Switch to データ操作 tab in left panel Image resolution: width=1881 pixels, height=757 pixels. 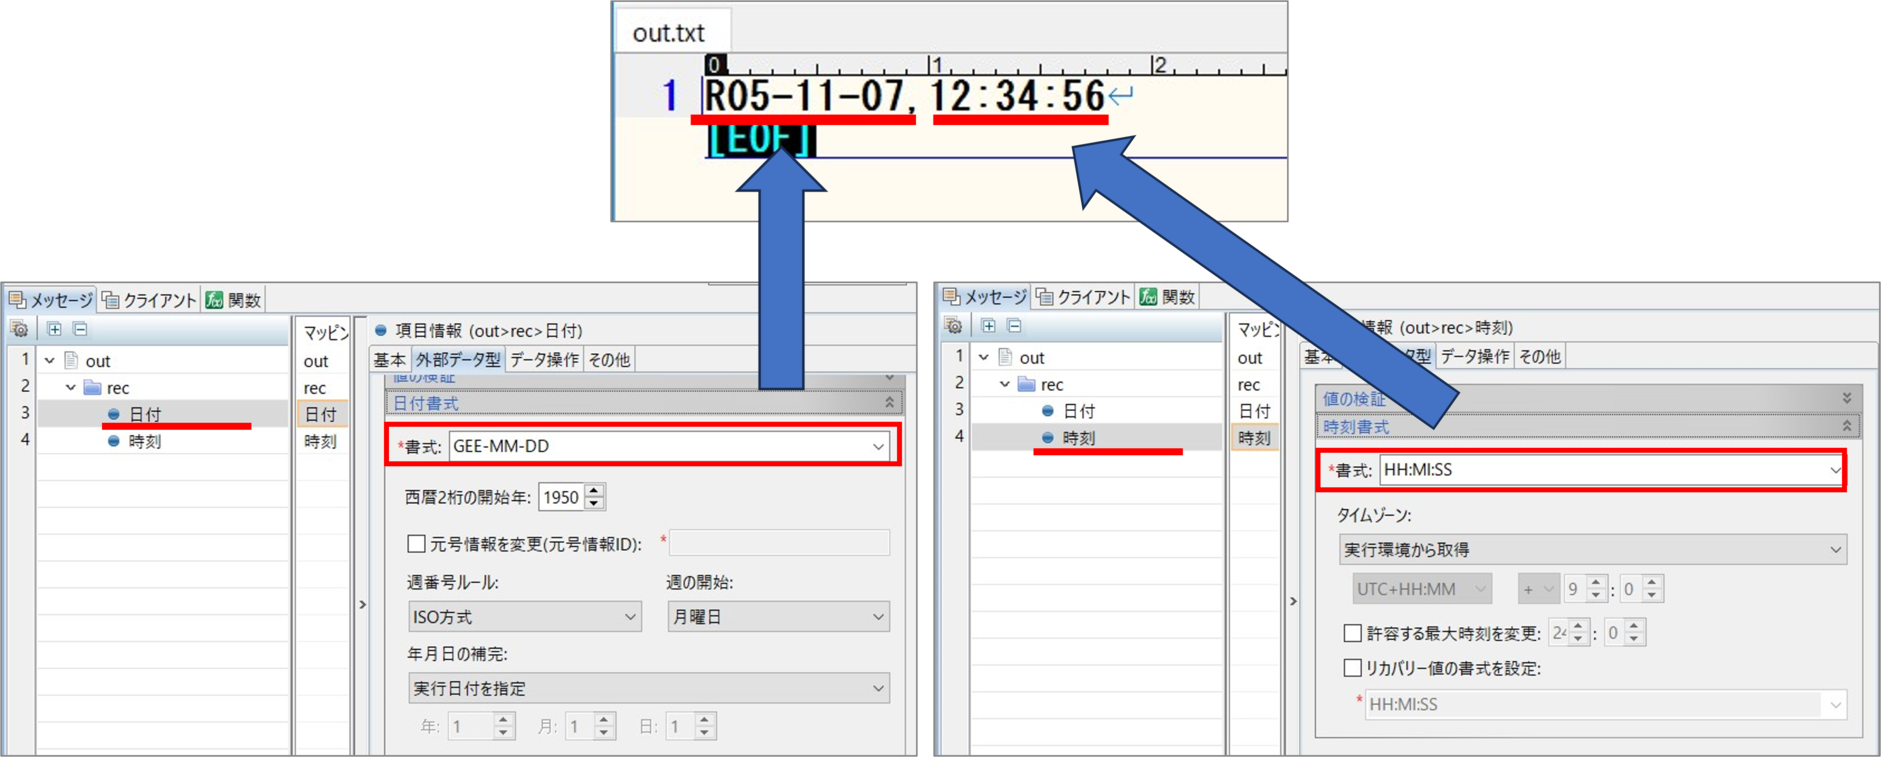pyautogui.click(x=544, y=360)
